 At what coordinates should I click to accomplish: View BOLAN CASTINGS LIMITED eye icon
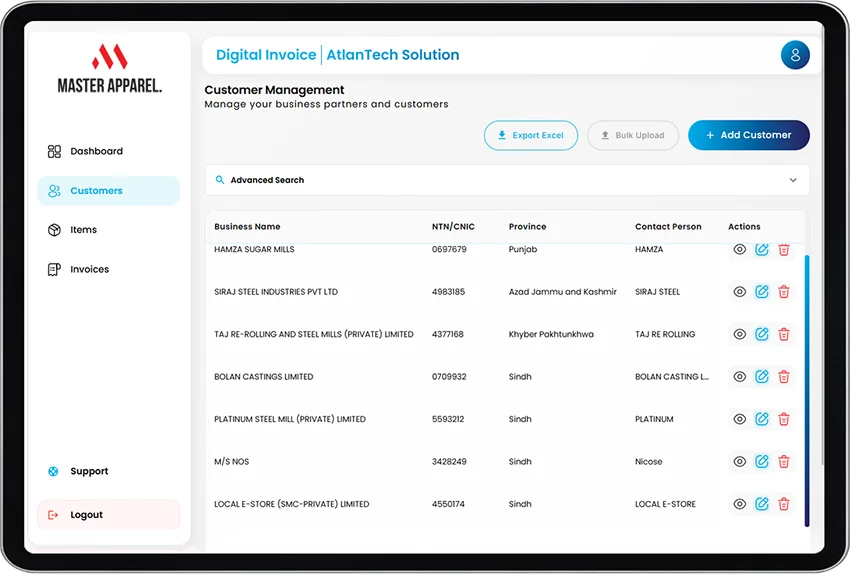point(739,377)
